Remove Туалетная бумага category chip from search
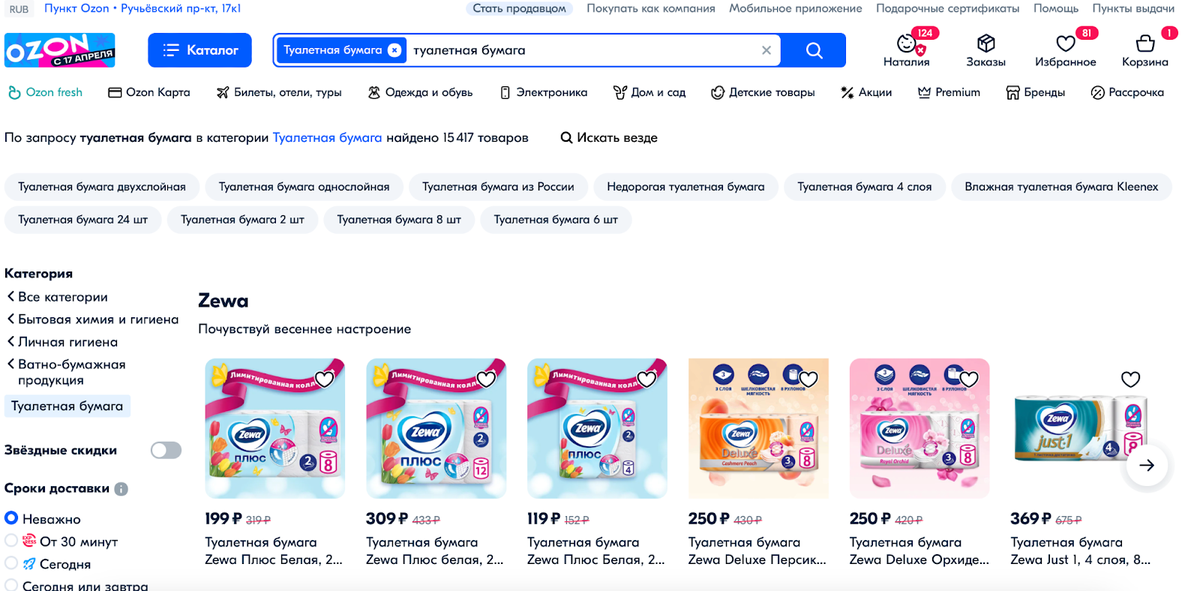Screen dimensions: 1200x591 tap(394, 50)
